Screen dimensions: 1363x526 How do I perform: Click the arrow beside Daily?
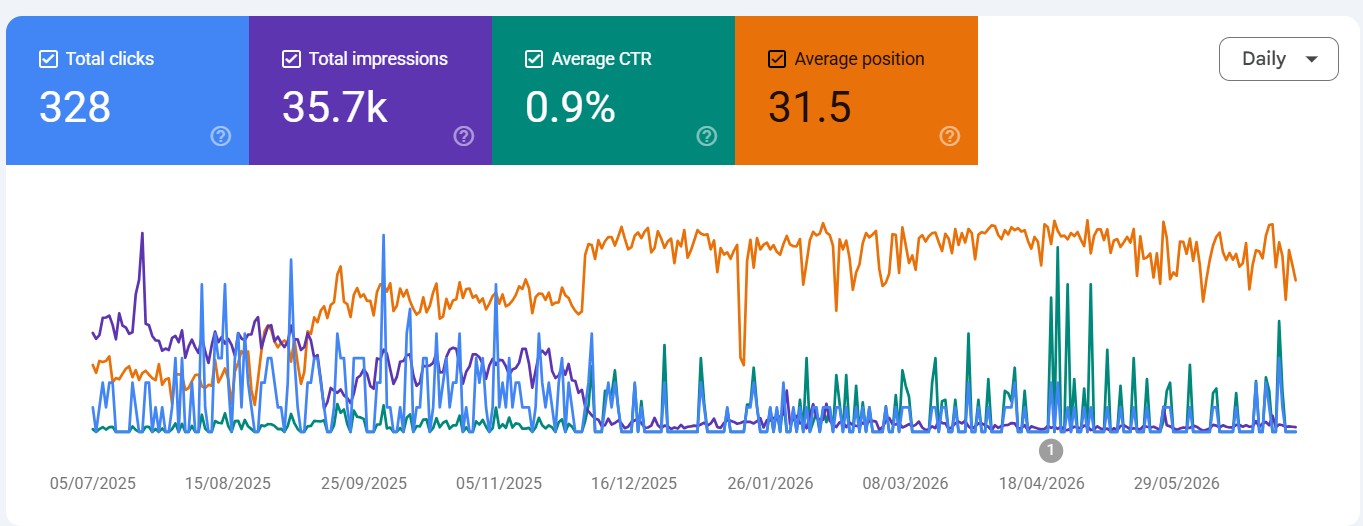point(1312,59)
